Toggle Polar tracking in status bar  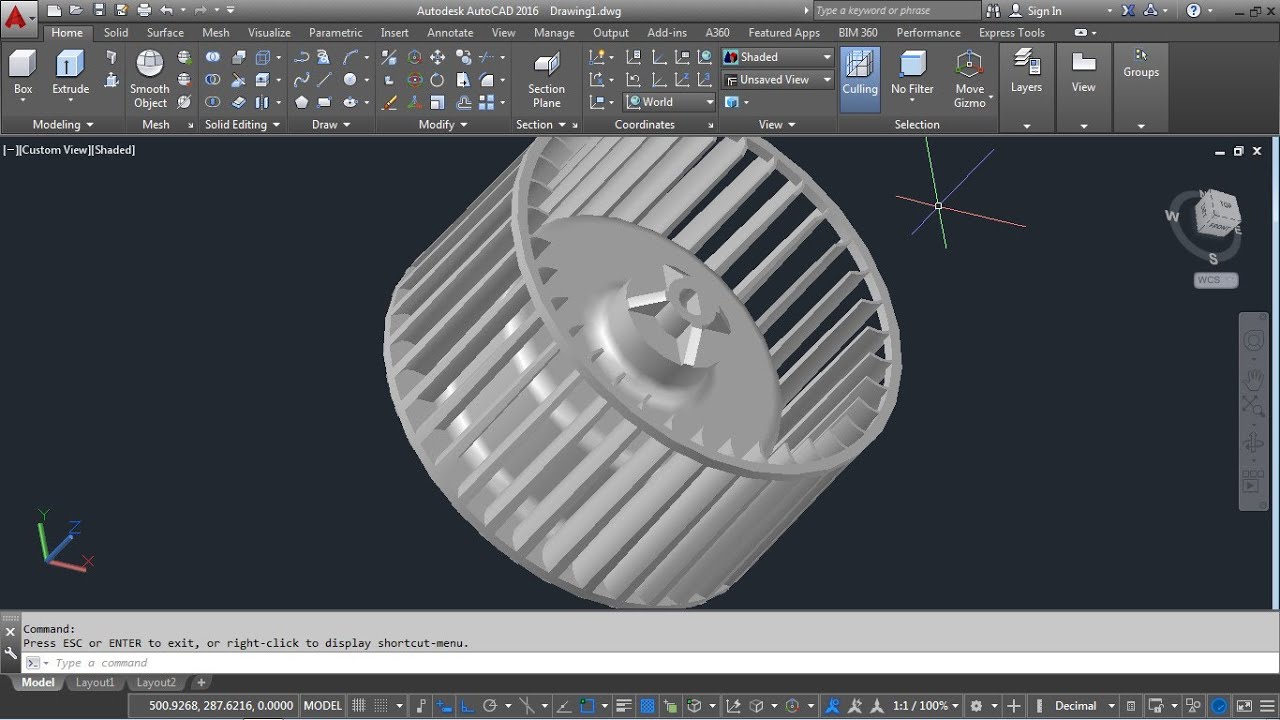(x=490, y=705)
